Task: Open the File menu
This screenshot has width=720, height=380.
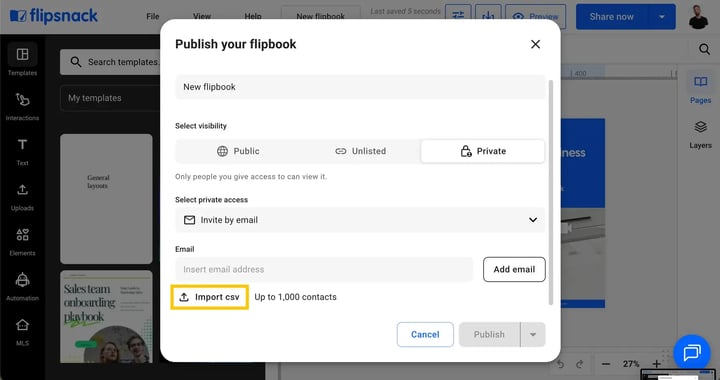Action: [152, 17]
